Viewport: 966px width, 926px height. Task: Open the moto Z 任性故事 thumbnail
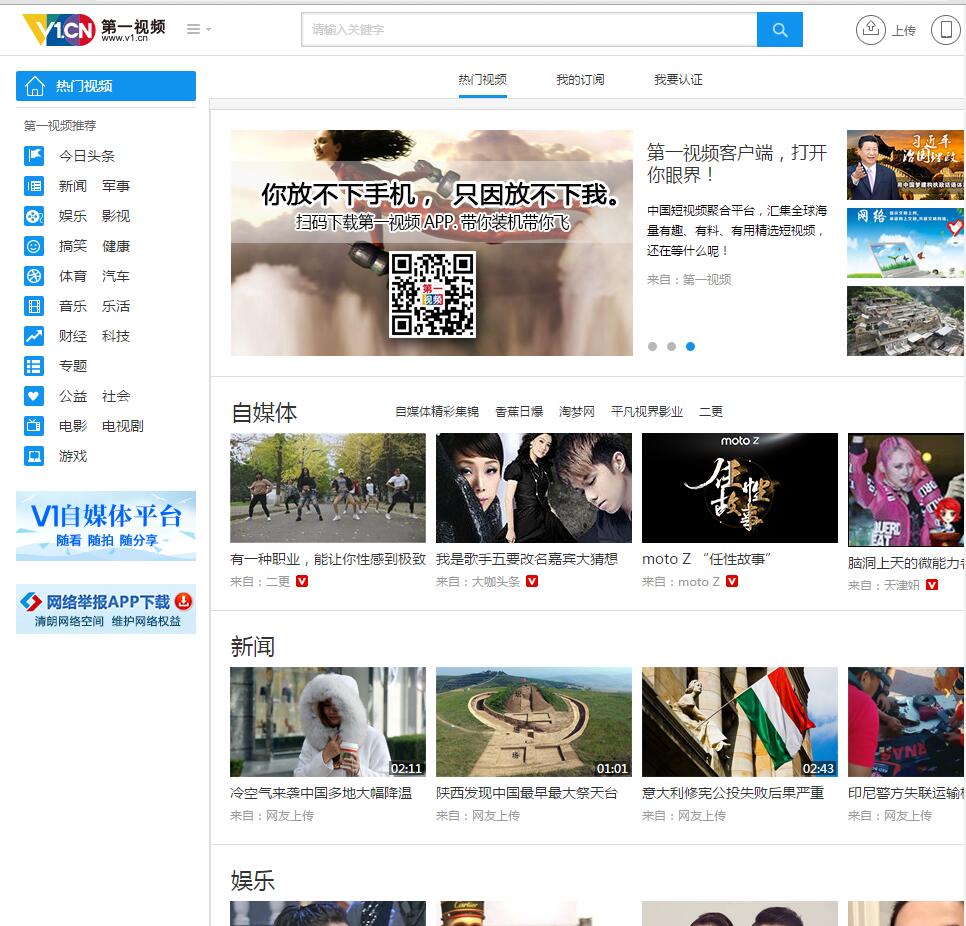tap(740, 488)
